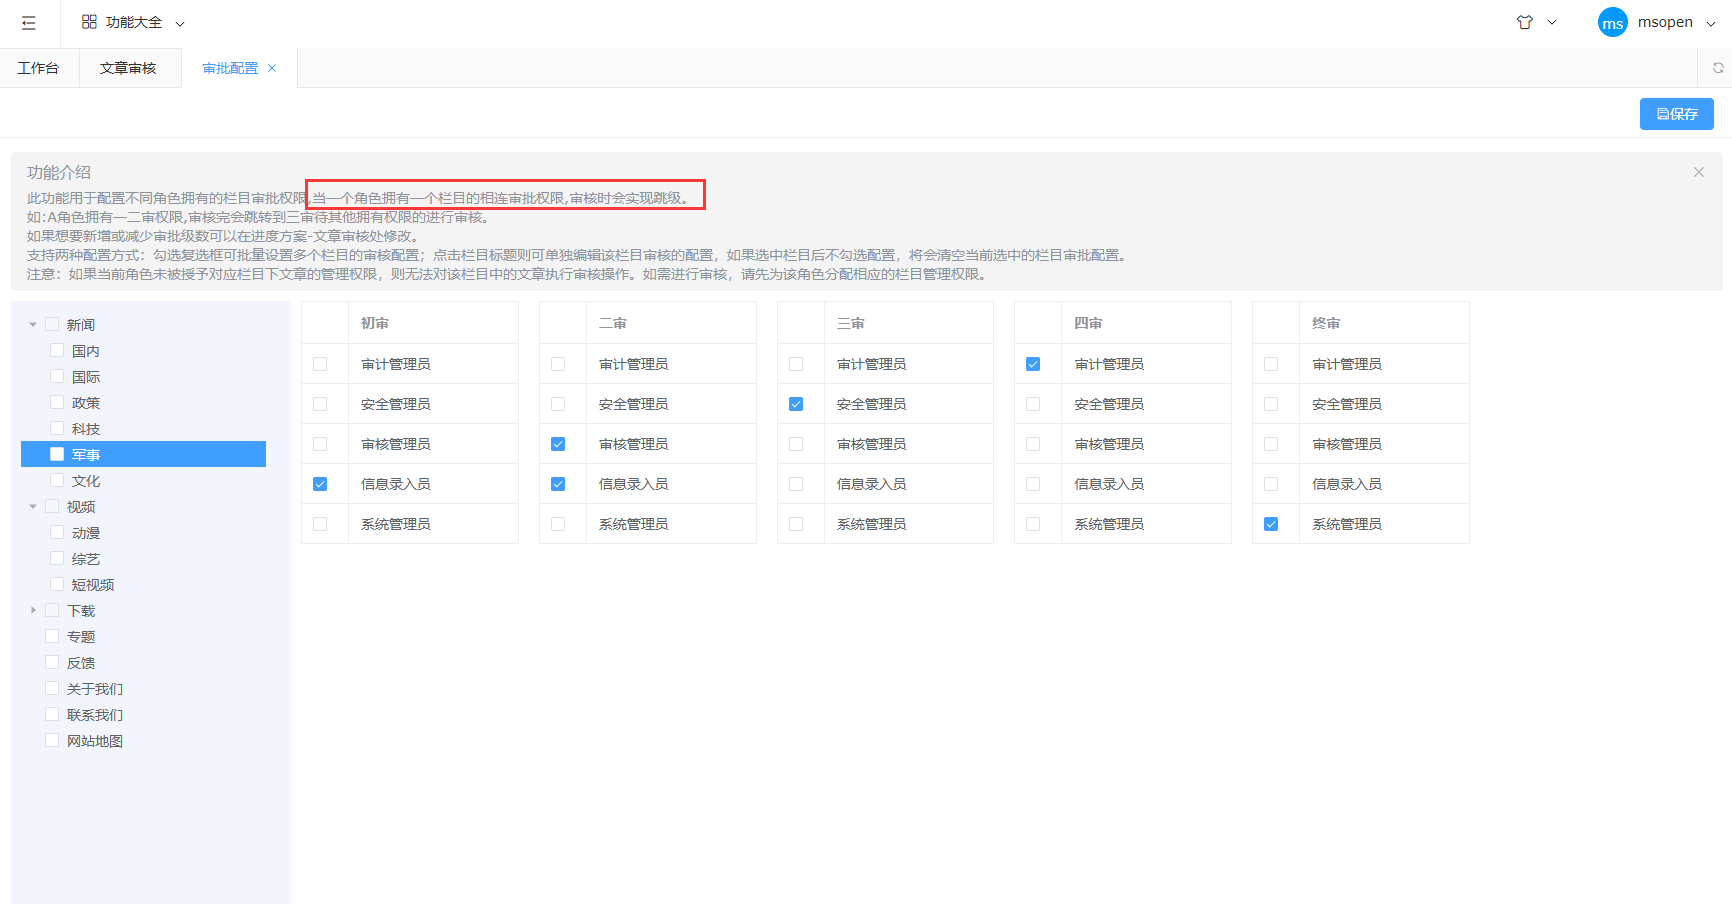Open the msopen user dropdown
The height and width of the screenshot is (904, 1732).
point(1676,23)
